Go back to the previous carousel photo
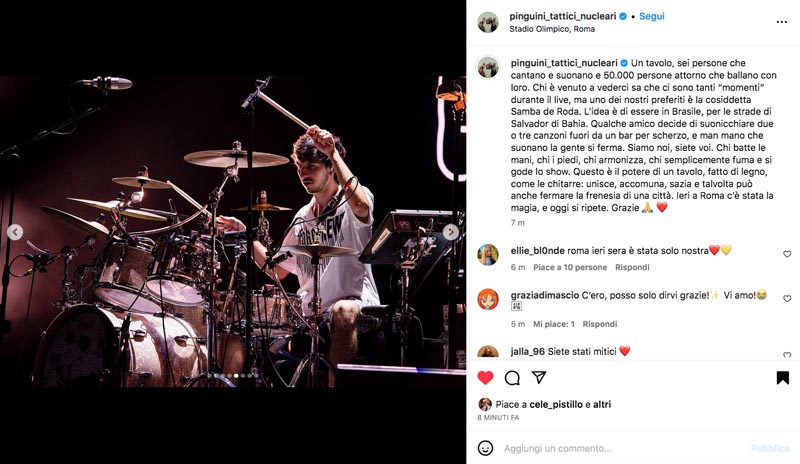The image size is (800, 464). point(15,232)
